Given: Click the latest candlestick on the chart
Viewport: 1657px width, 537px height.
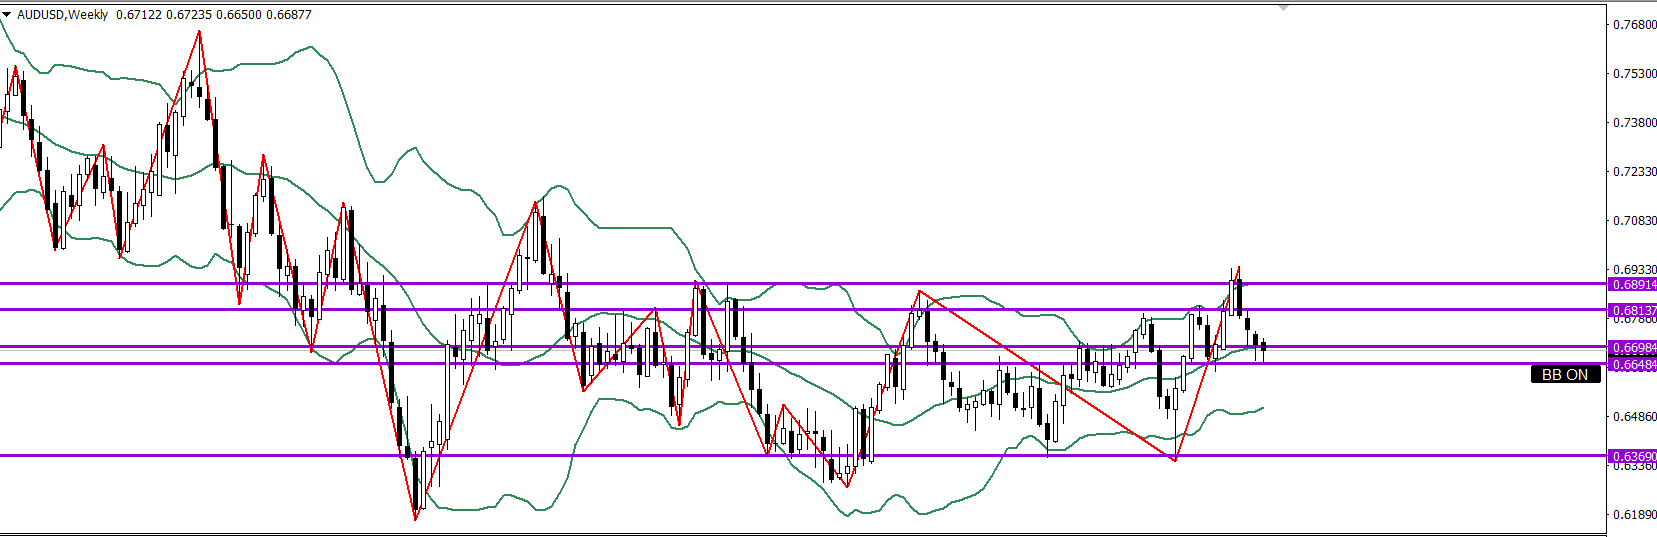Looking at the screenshot, I should pos(1264,347).
